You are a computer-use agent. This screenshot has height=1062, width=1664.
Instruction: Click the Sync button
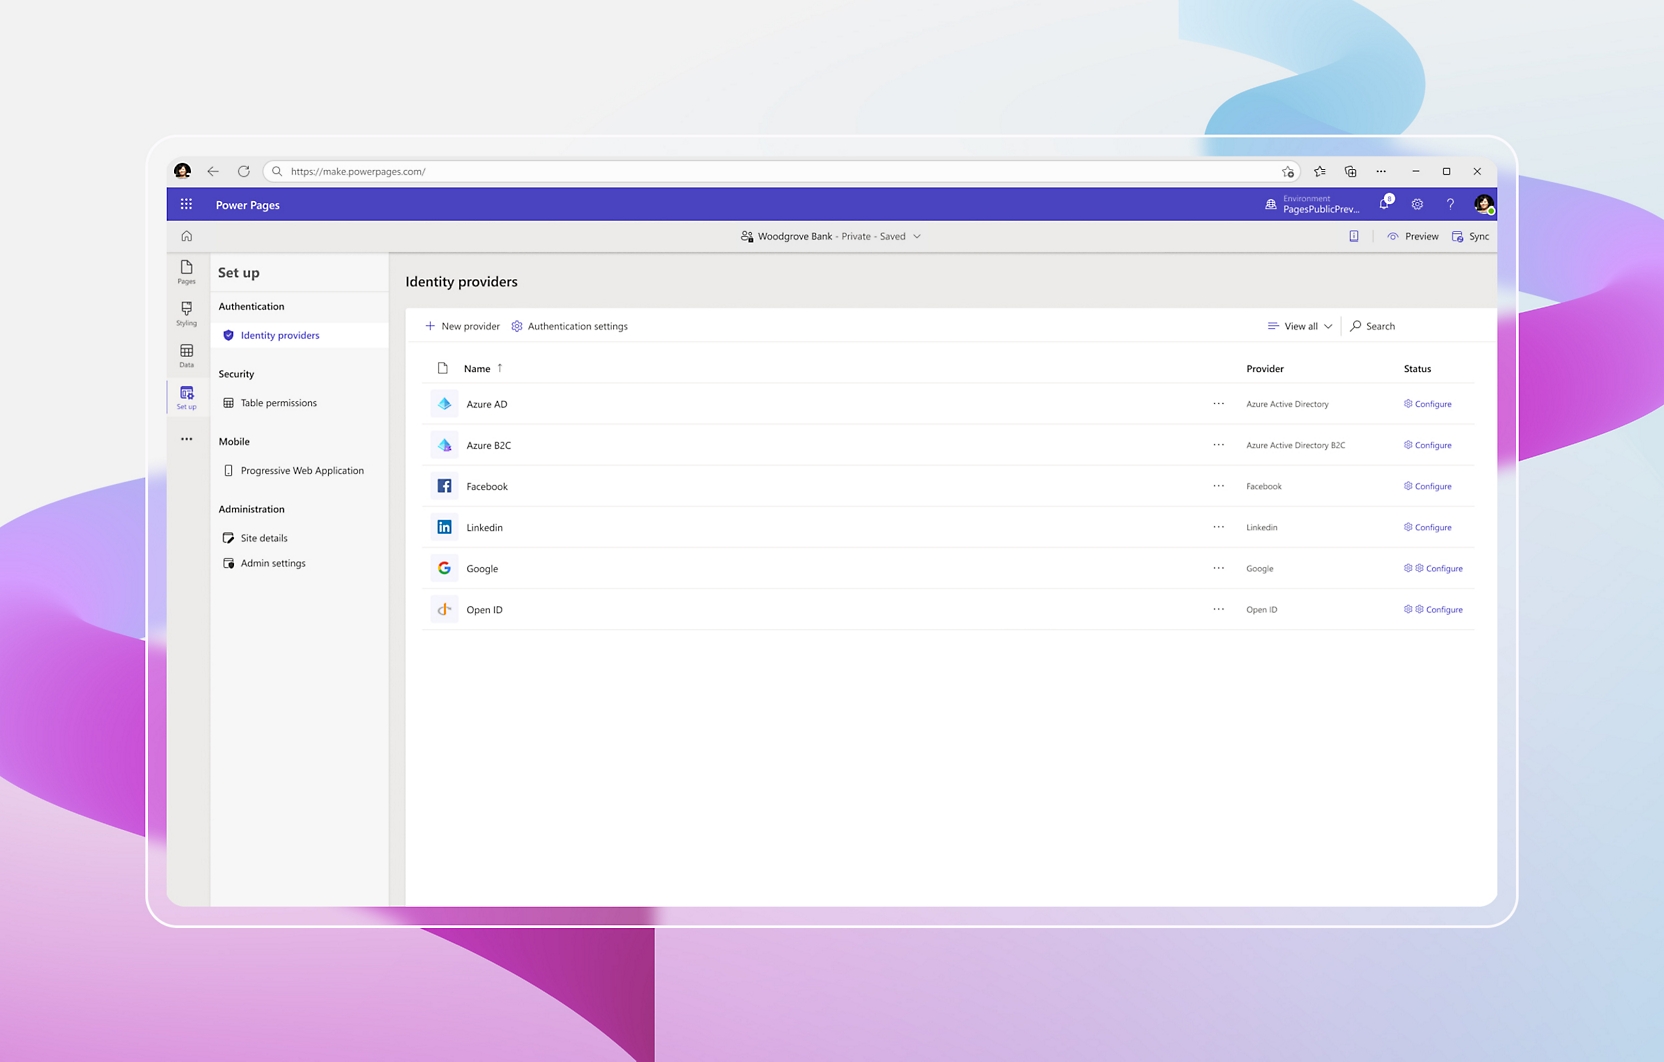[x=1471, y=236]
